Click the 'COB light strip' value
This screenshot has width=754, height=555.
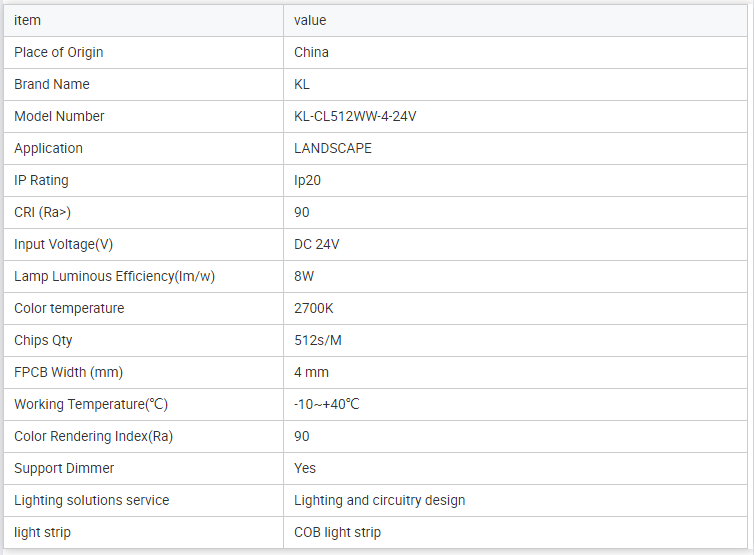click(337, 532)
